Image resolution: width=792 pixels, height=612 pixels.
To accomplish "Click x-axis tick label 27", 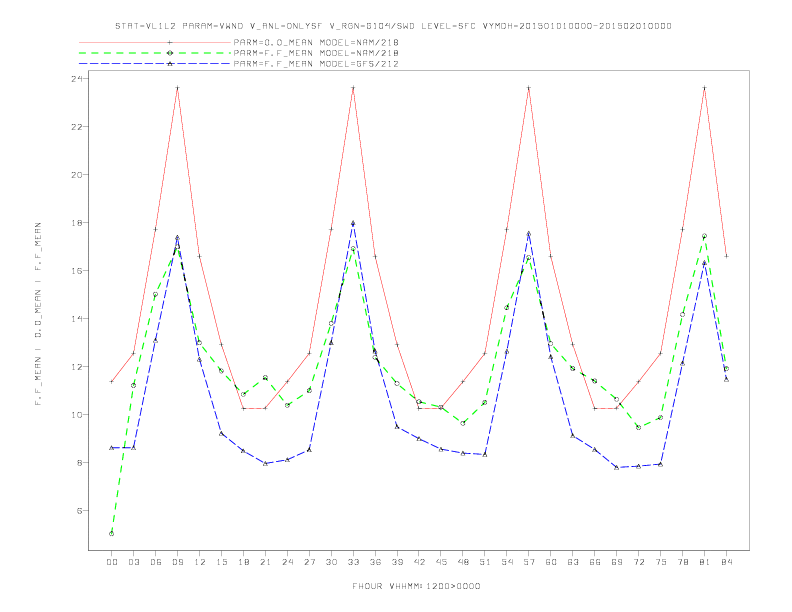I will click(309, 562).
